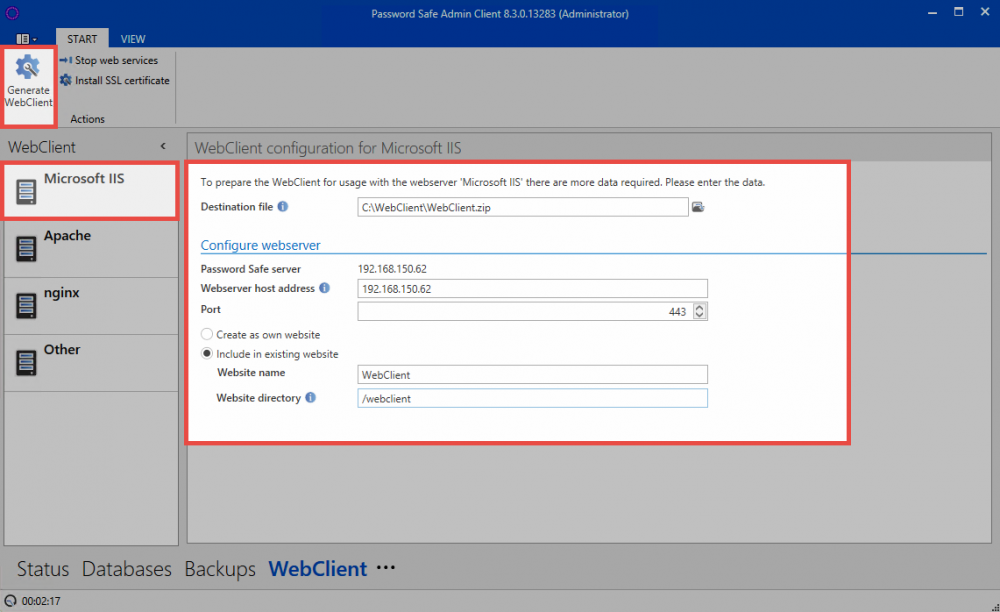Open the Databases section
This screenshot has height=612, width=1000.
[127, 569]
